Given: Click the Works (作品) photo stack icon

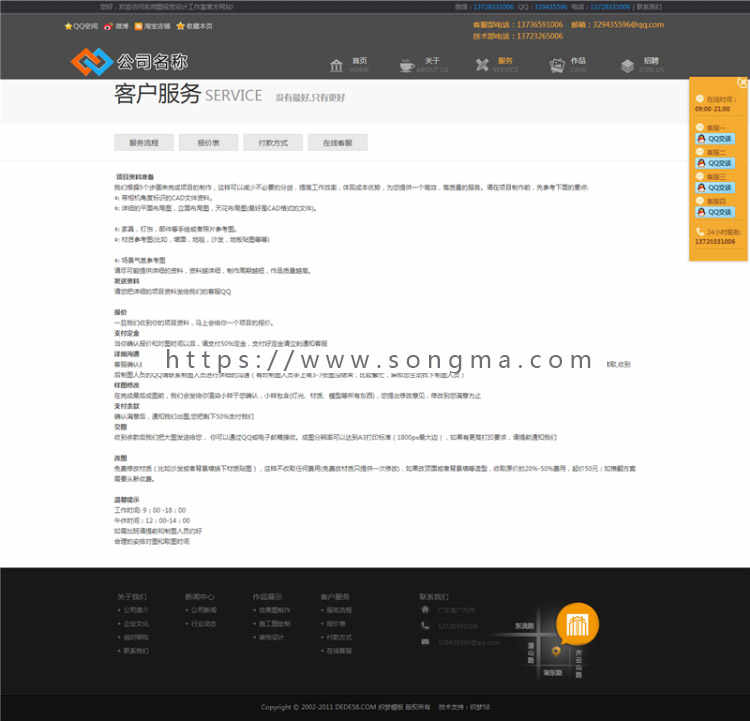Looking at the screenshot, I should tap(557, 65).
